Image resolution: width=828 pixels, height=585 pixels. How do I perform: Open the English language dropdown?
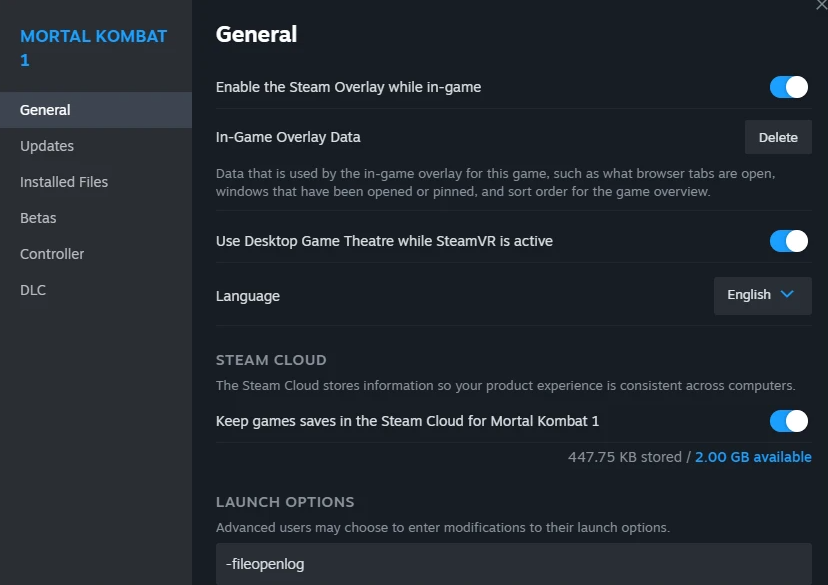(x=762, y=296)
